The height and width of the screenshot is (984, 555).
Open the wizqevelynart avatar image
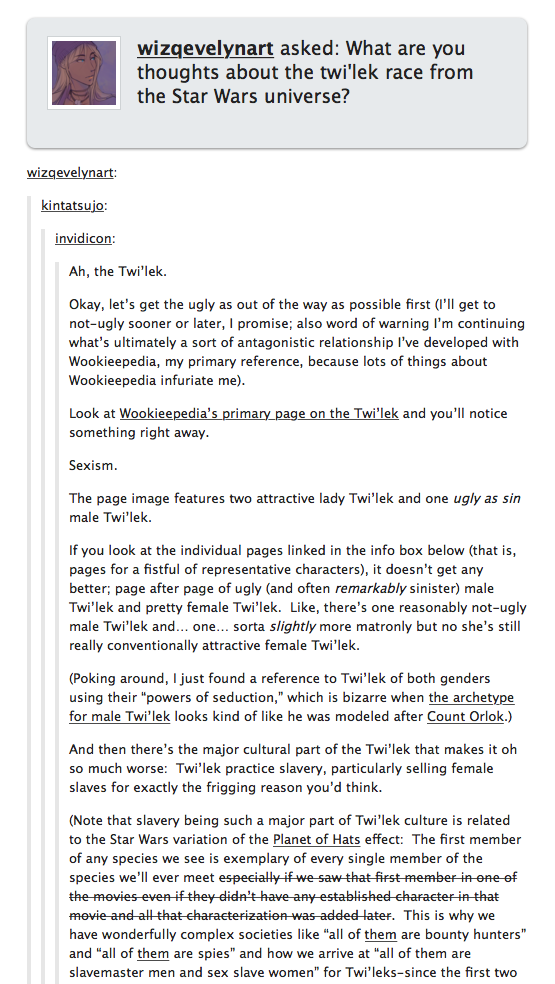pyautogui.click(x=84, y=73)
